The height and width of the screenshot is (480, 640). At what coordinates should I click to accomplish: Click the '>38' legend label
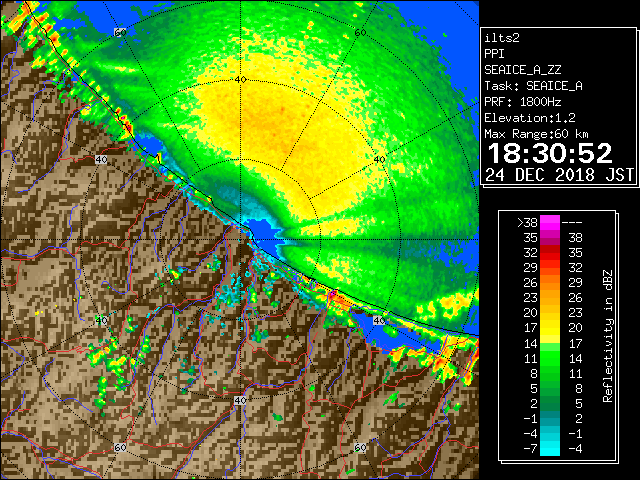coord(527,222)
